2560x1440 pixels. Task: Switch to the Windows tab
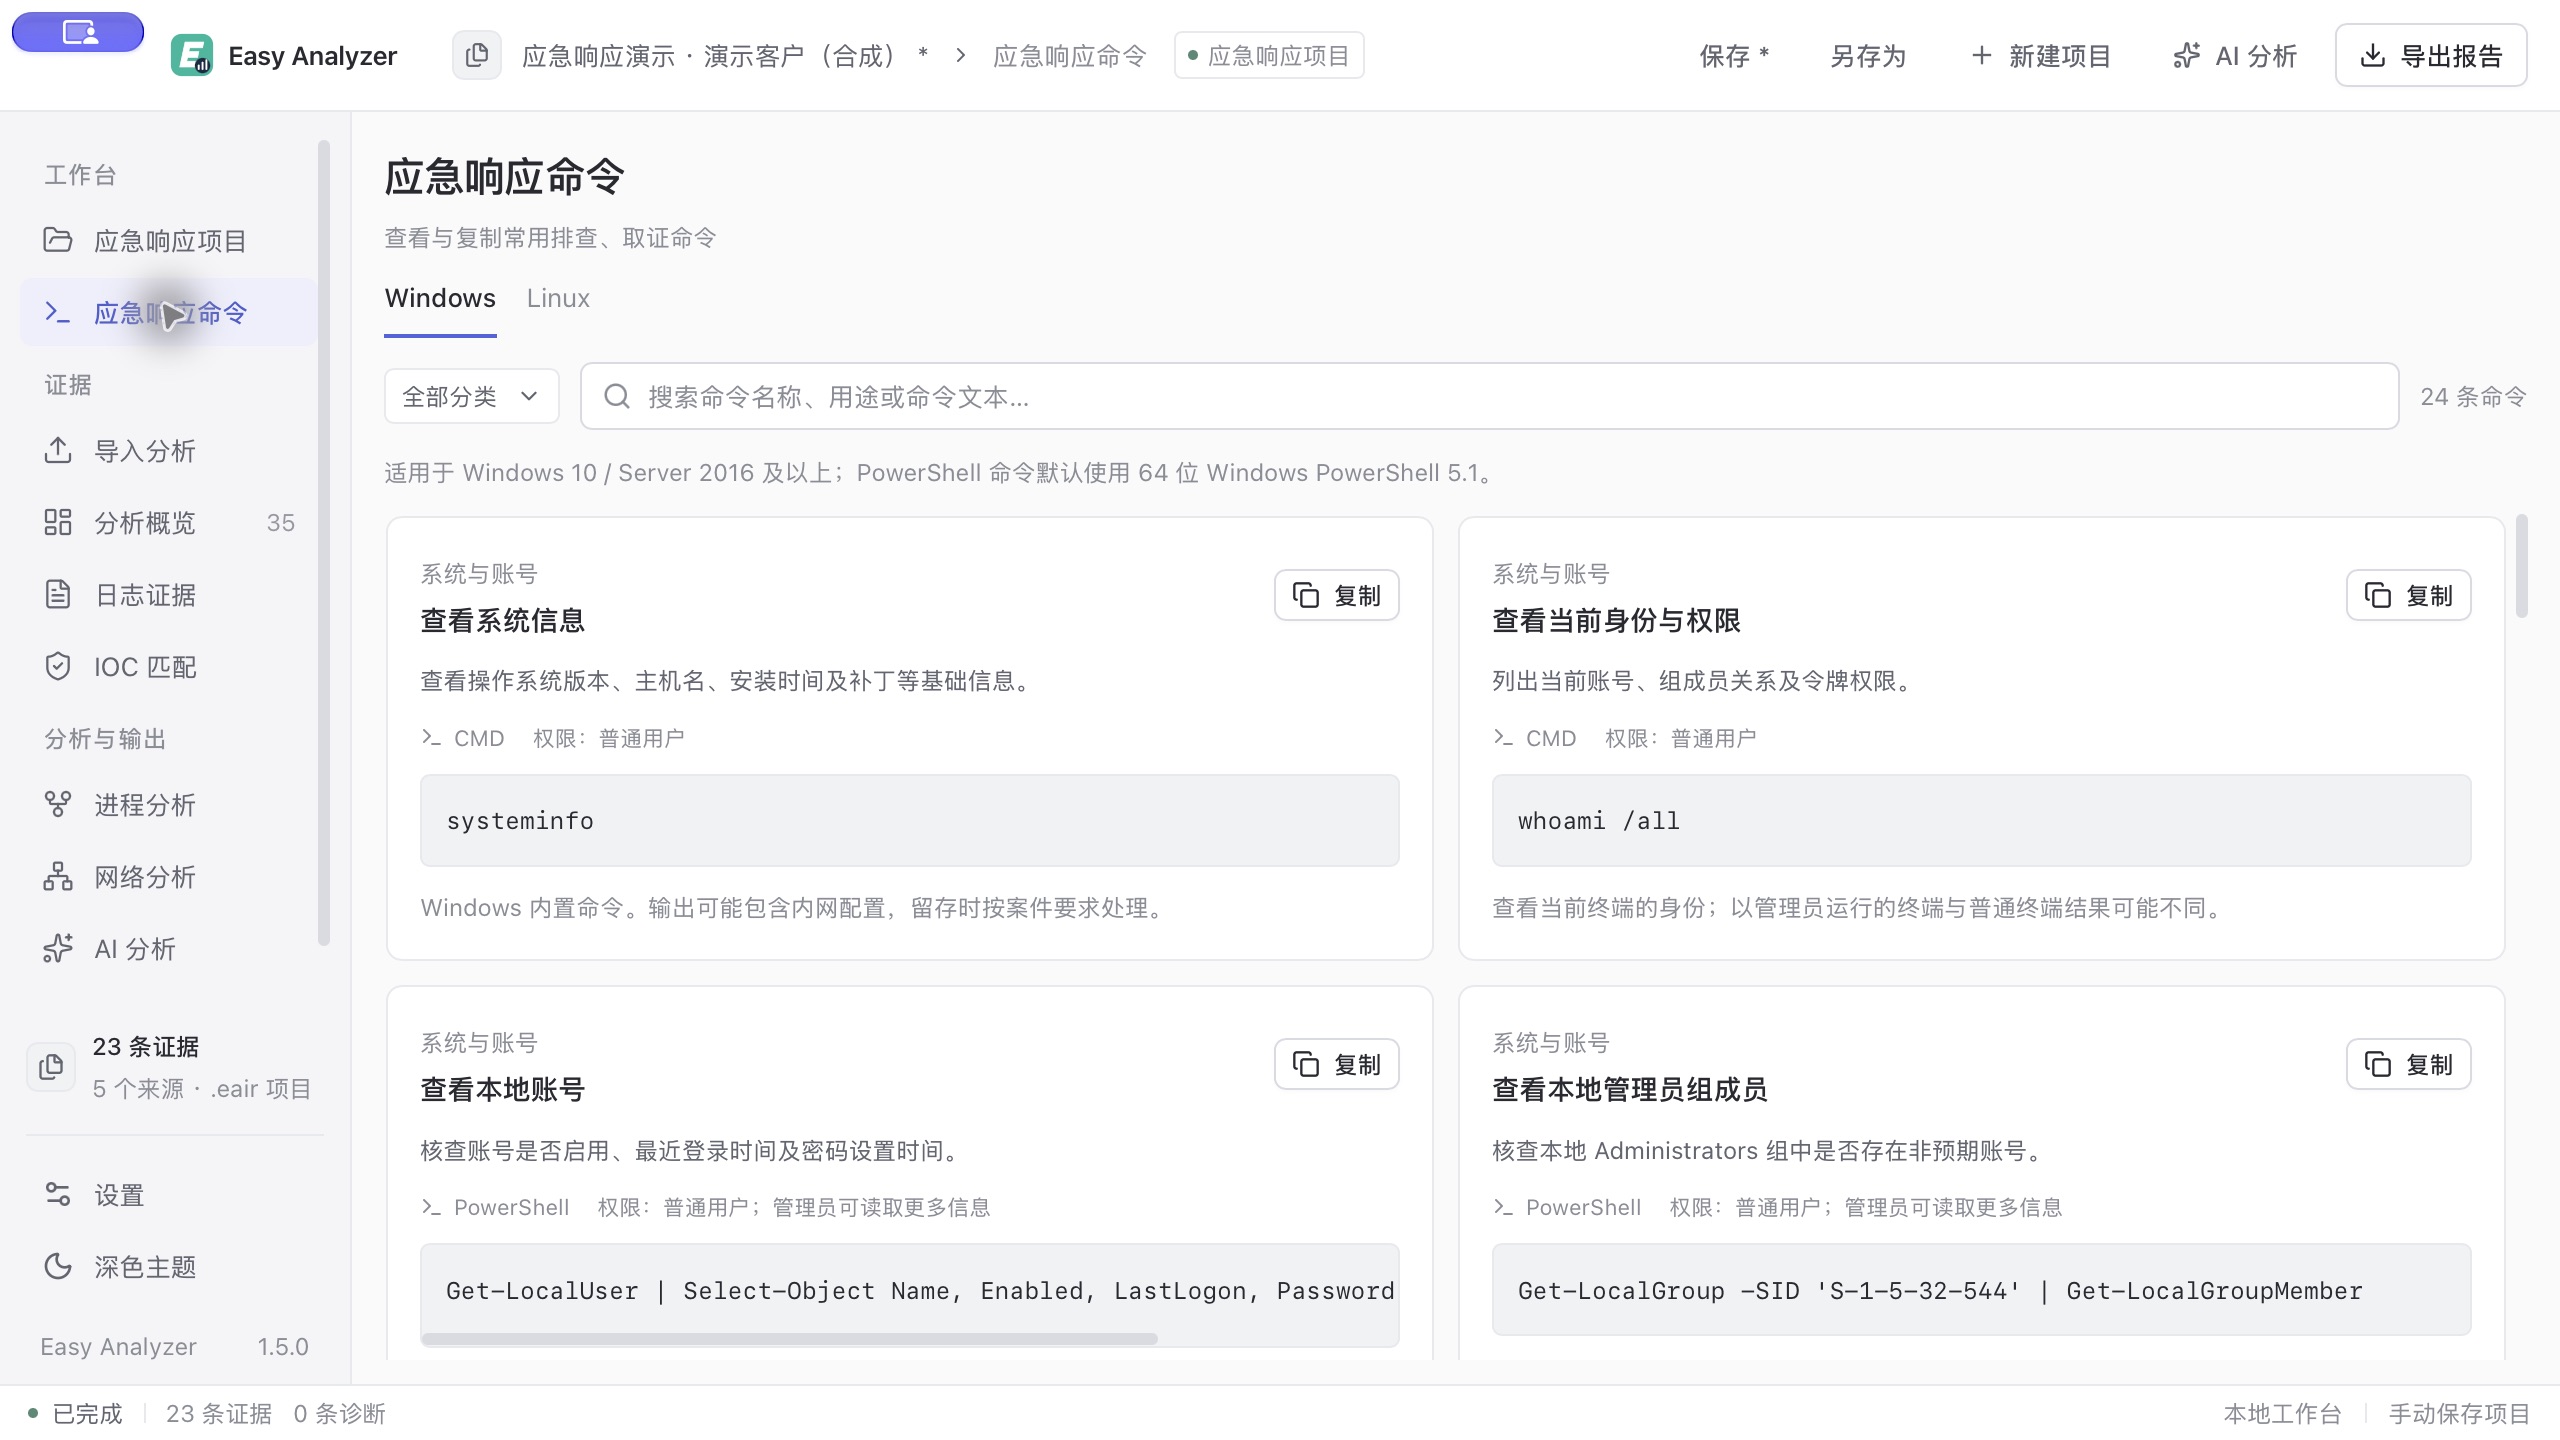coord(440,298)
